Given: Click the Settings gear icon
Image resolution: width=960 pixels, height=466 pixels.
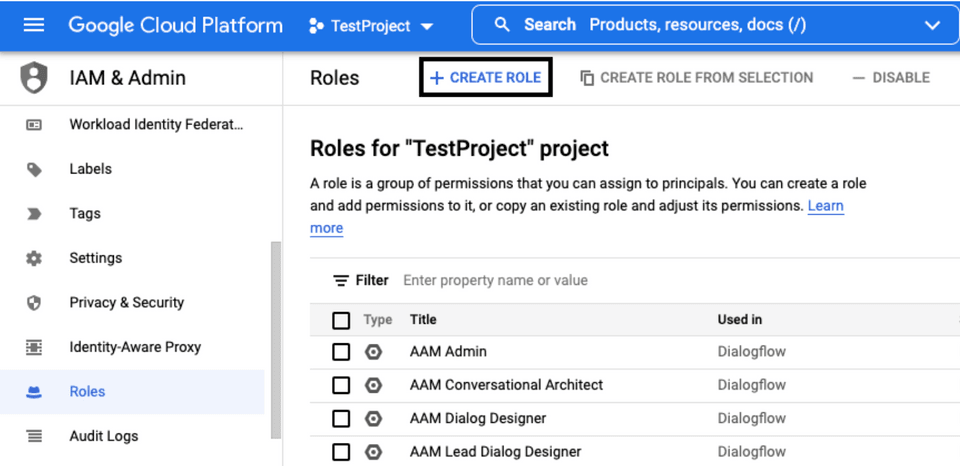Looking at the screenshot, I should click(x=34, y=258).
